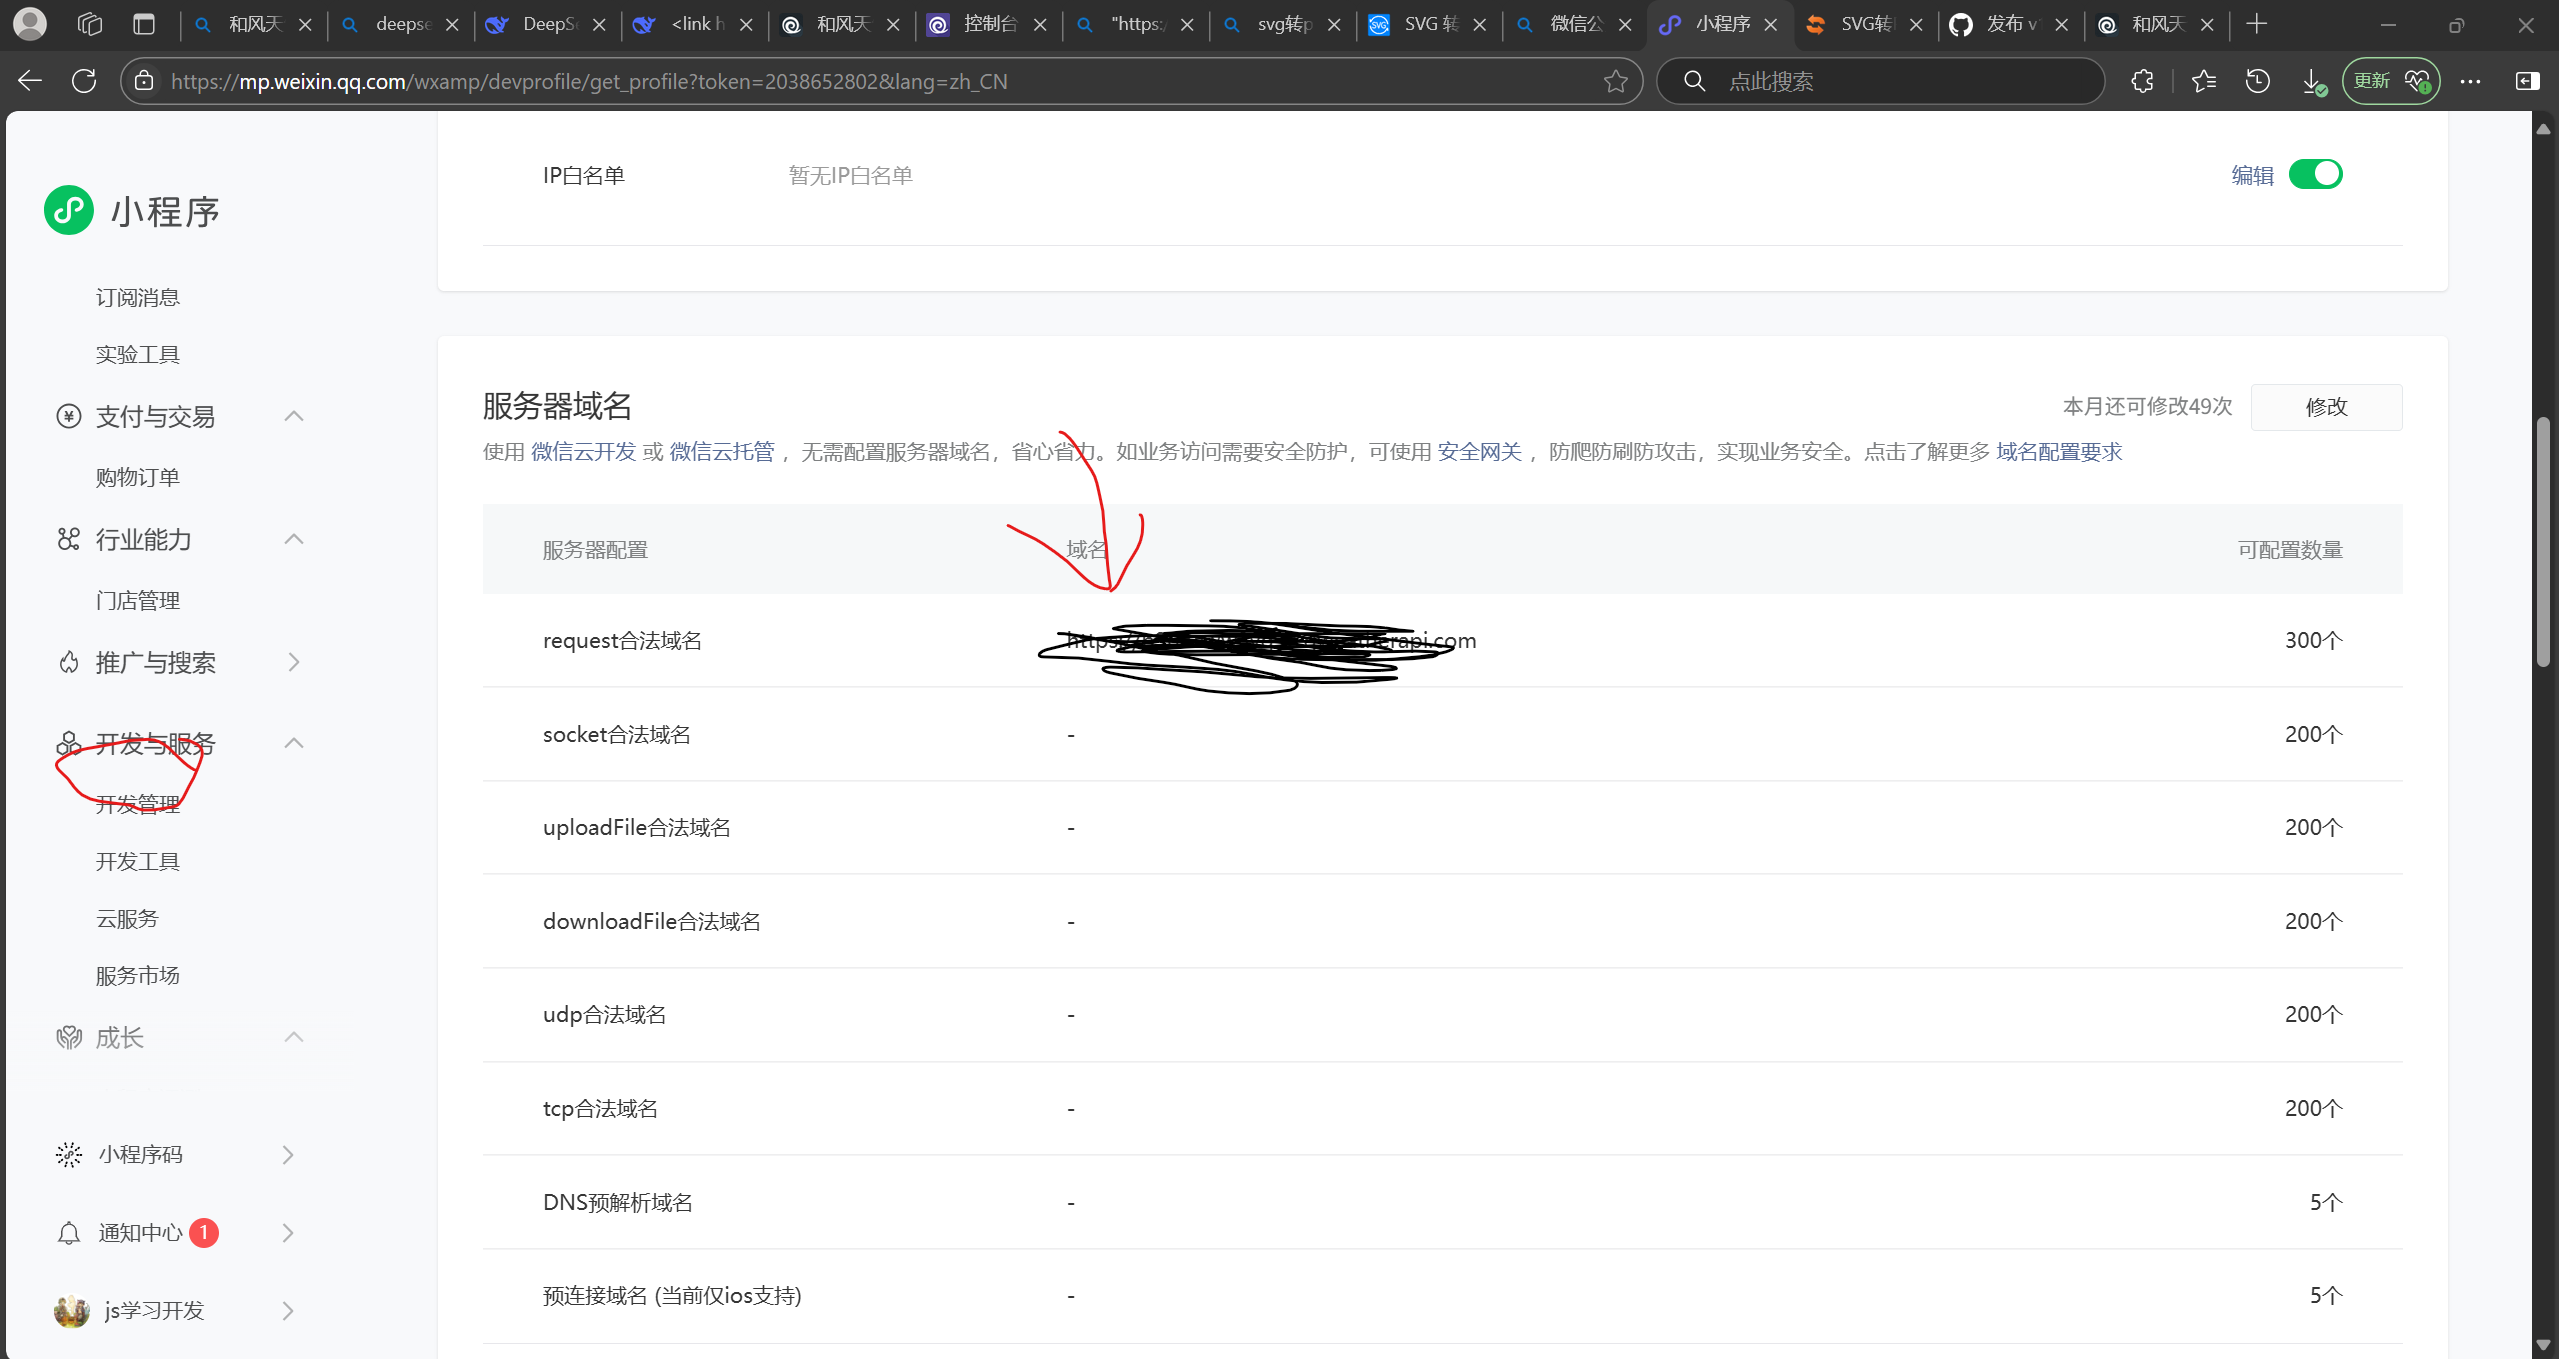Viewport: 2559px width, 1359px height.
Task: Expand the 推广与搜索 menu
Action: pos(293,662)
